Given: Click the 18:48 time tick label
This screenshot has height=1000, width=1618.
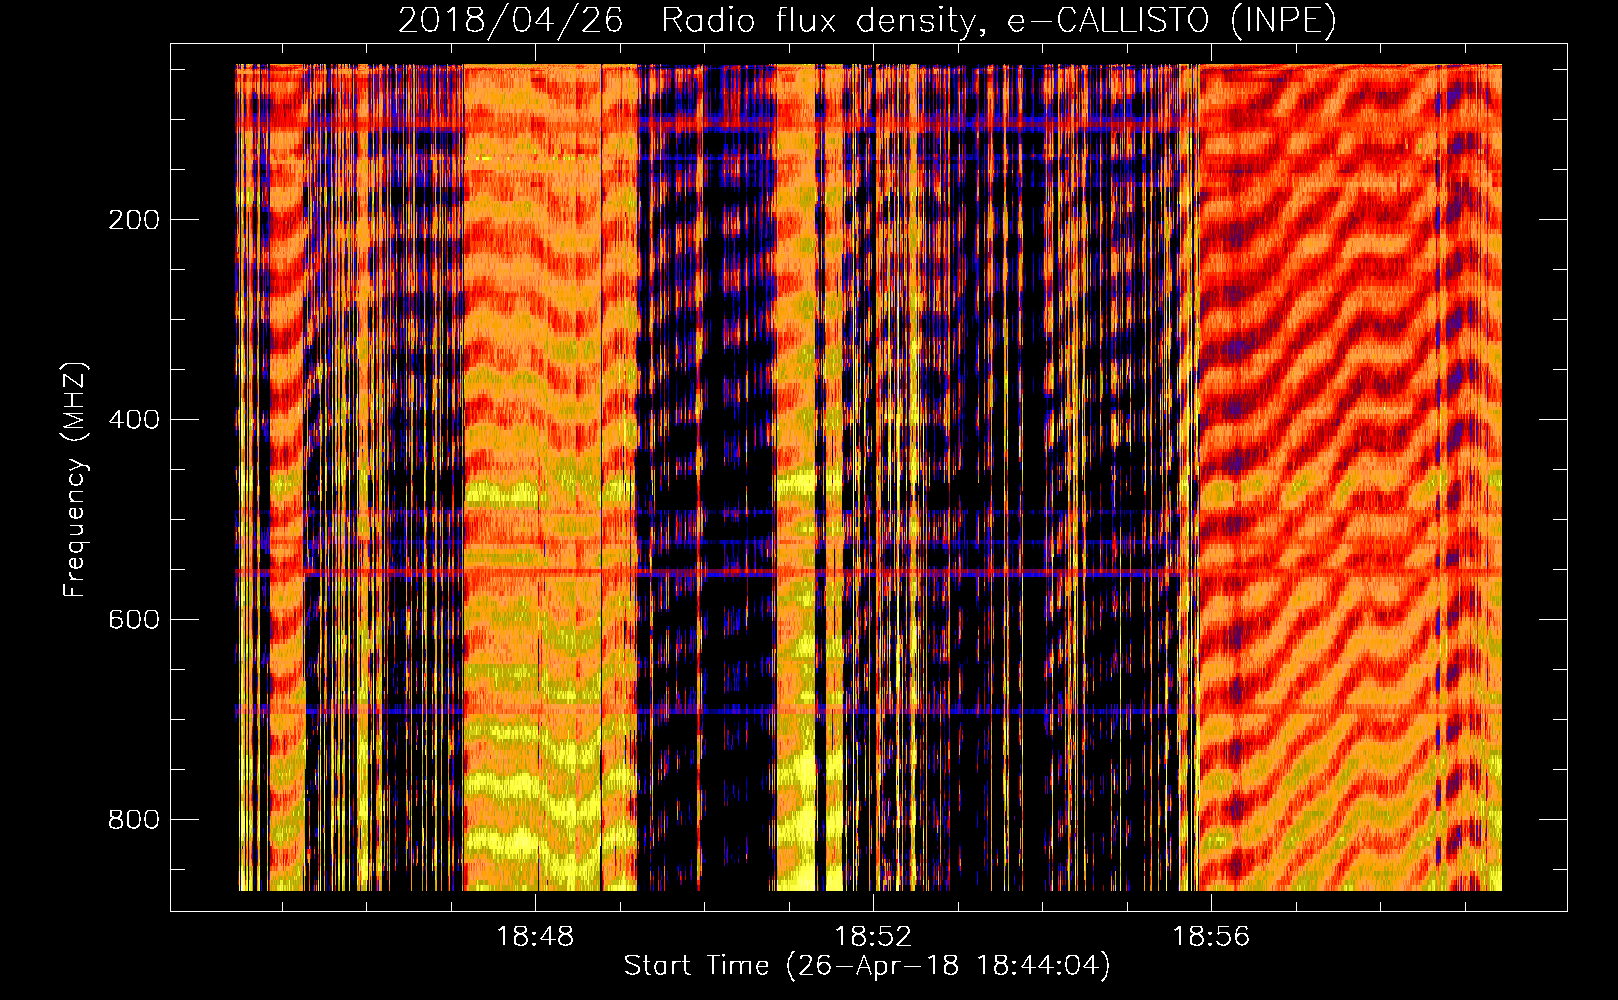Looking at the screenshot, I should coord(535,937).
